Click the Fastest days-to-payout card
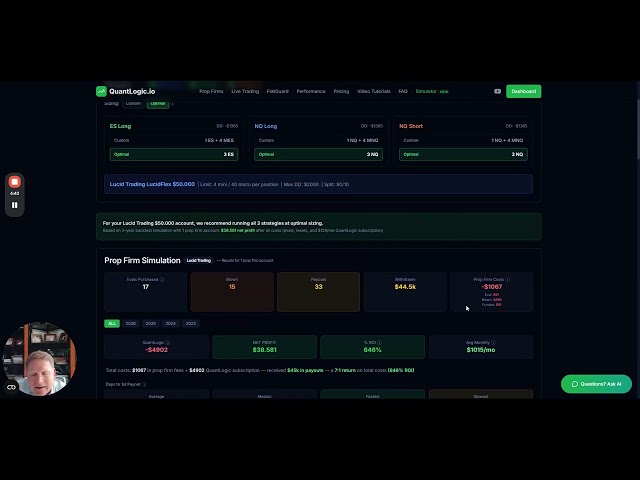The height and width of the screenshot is (480, 640). click(372, 394)
